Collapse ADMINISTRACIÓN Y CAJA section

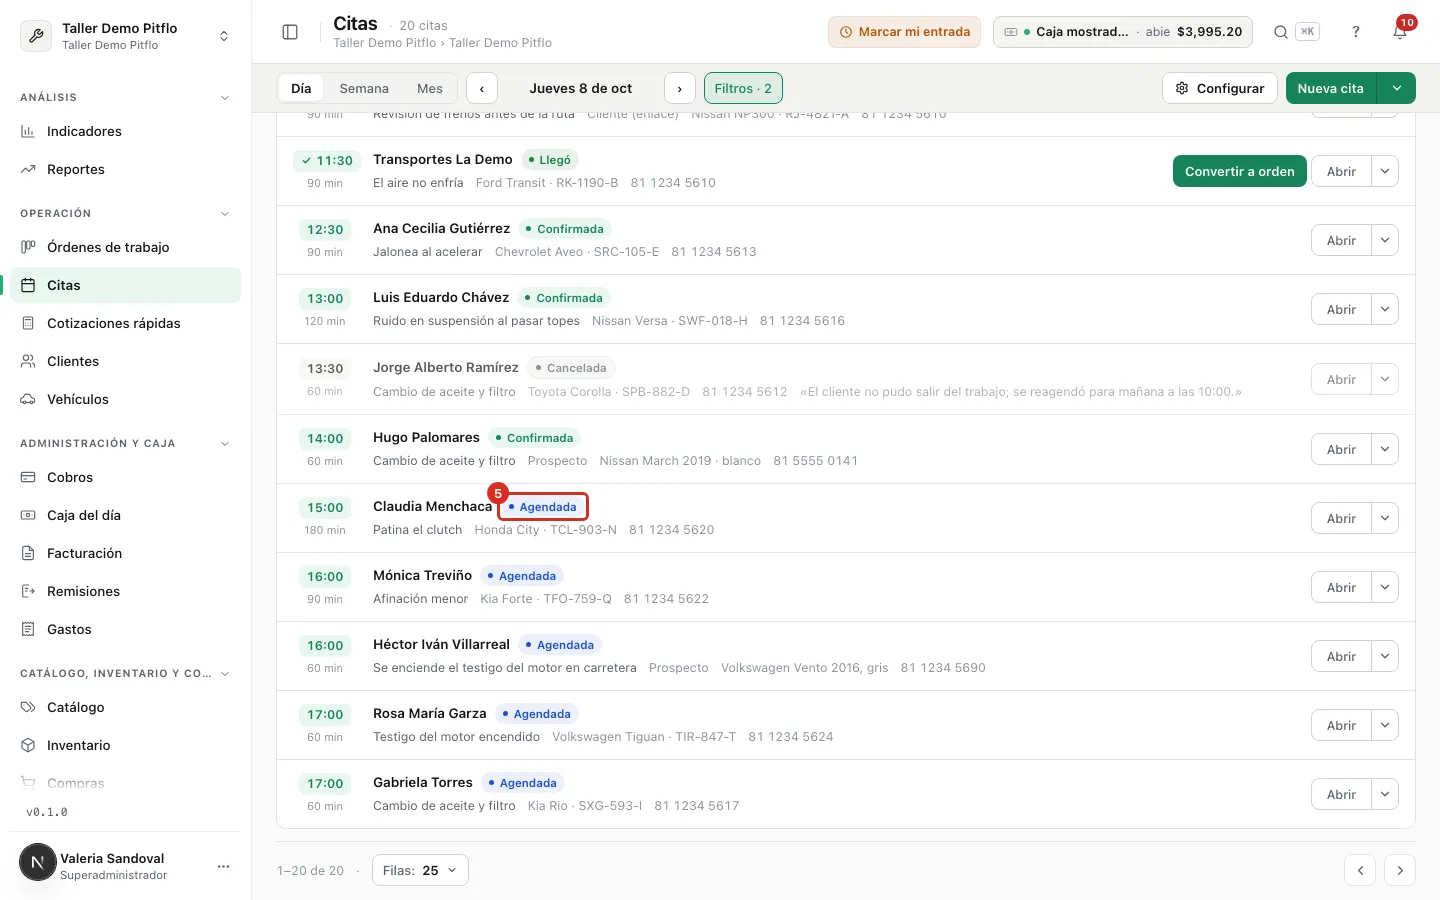225,444
